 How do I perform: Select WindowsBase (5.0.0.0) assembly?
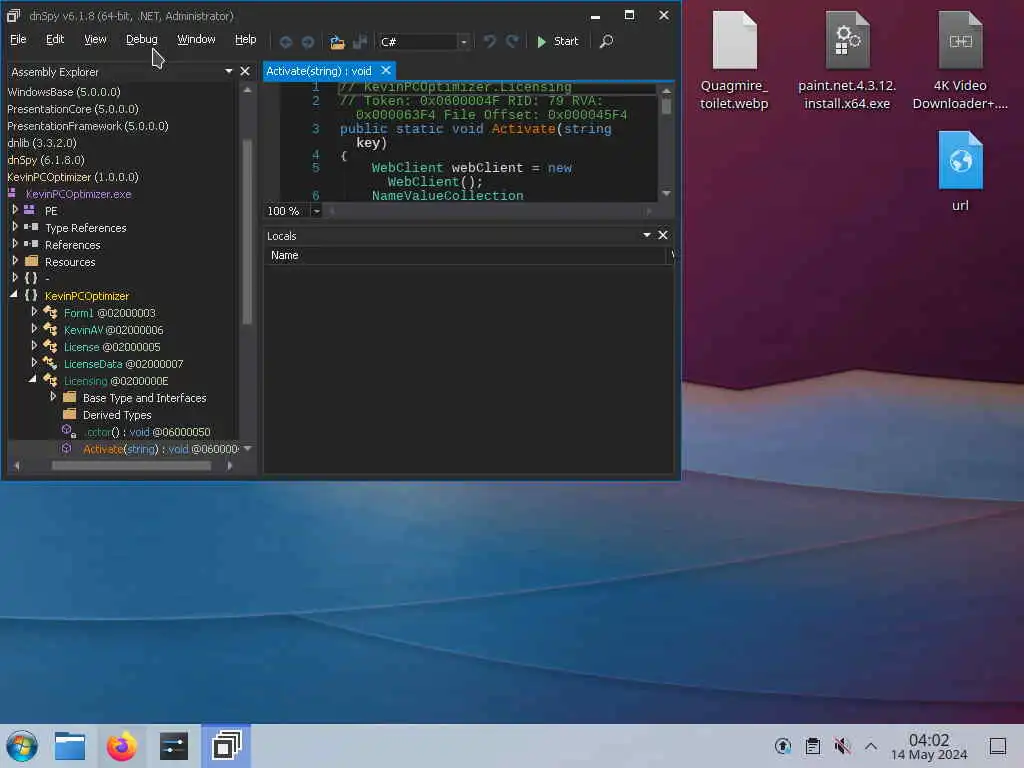coord(64,92)
